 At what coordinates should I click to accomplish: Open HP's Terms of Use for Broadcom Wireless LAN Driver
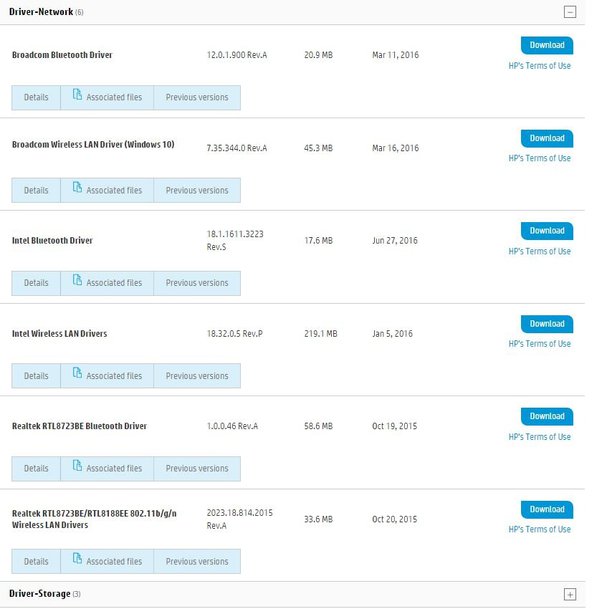click(x=539, y=158)
